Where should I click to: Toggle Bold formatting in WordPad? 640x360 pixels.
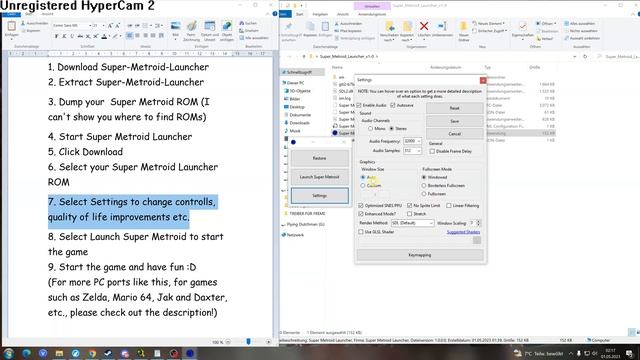pos(56,36)
